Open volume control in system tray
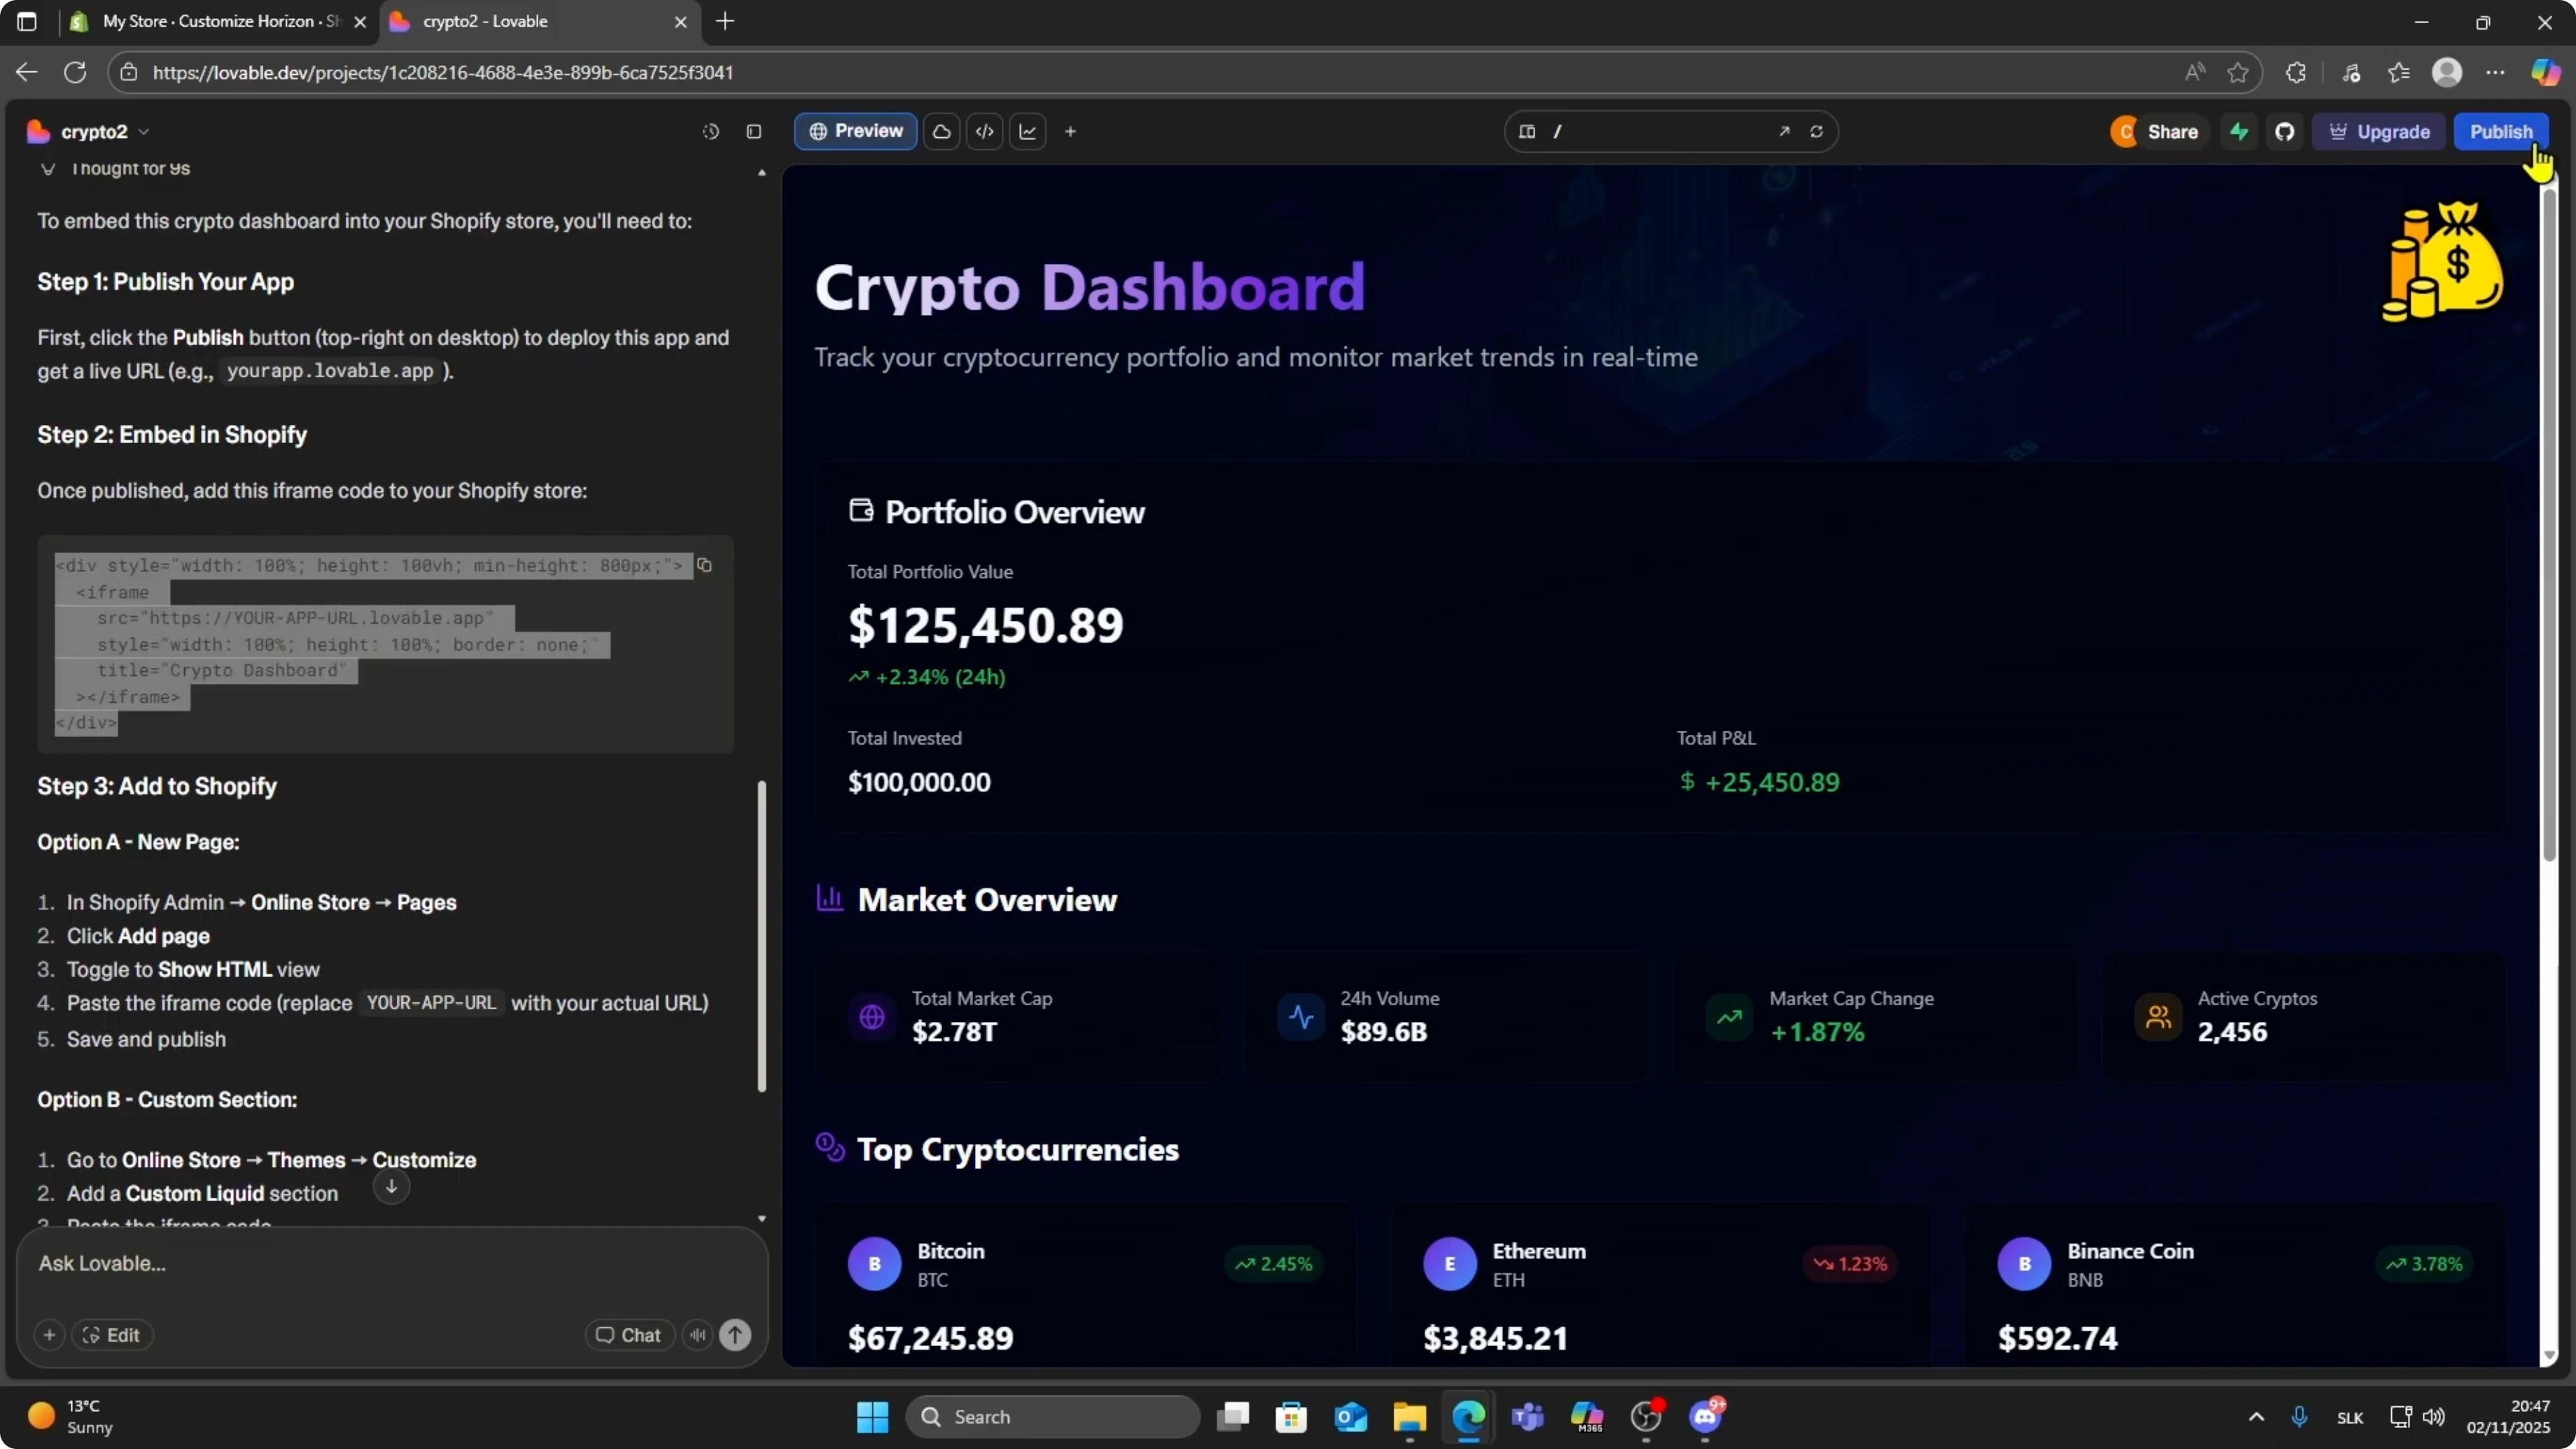The width and height of the screenshot is (2576, 1449). 2434,1417
